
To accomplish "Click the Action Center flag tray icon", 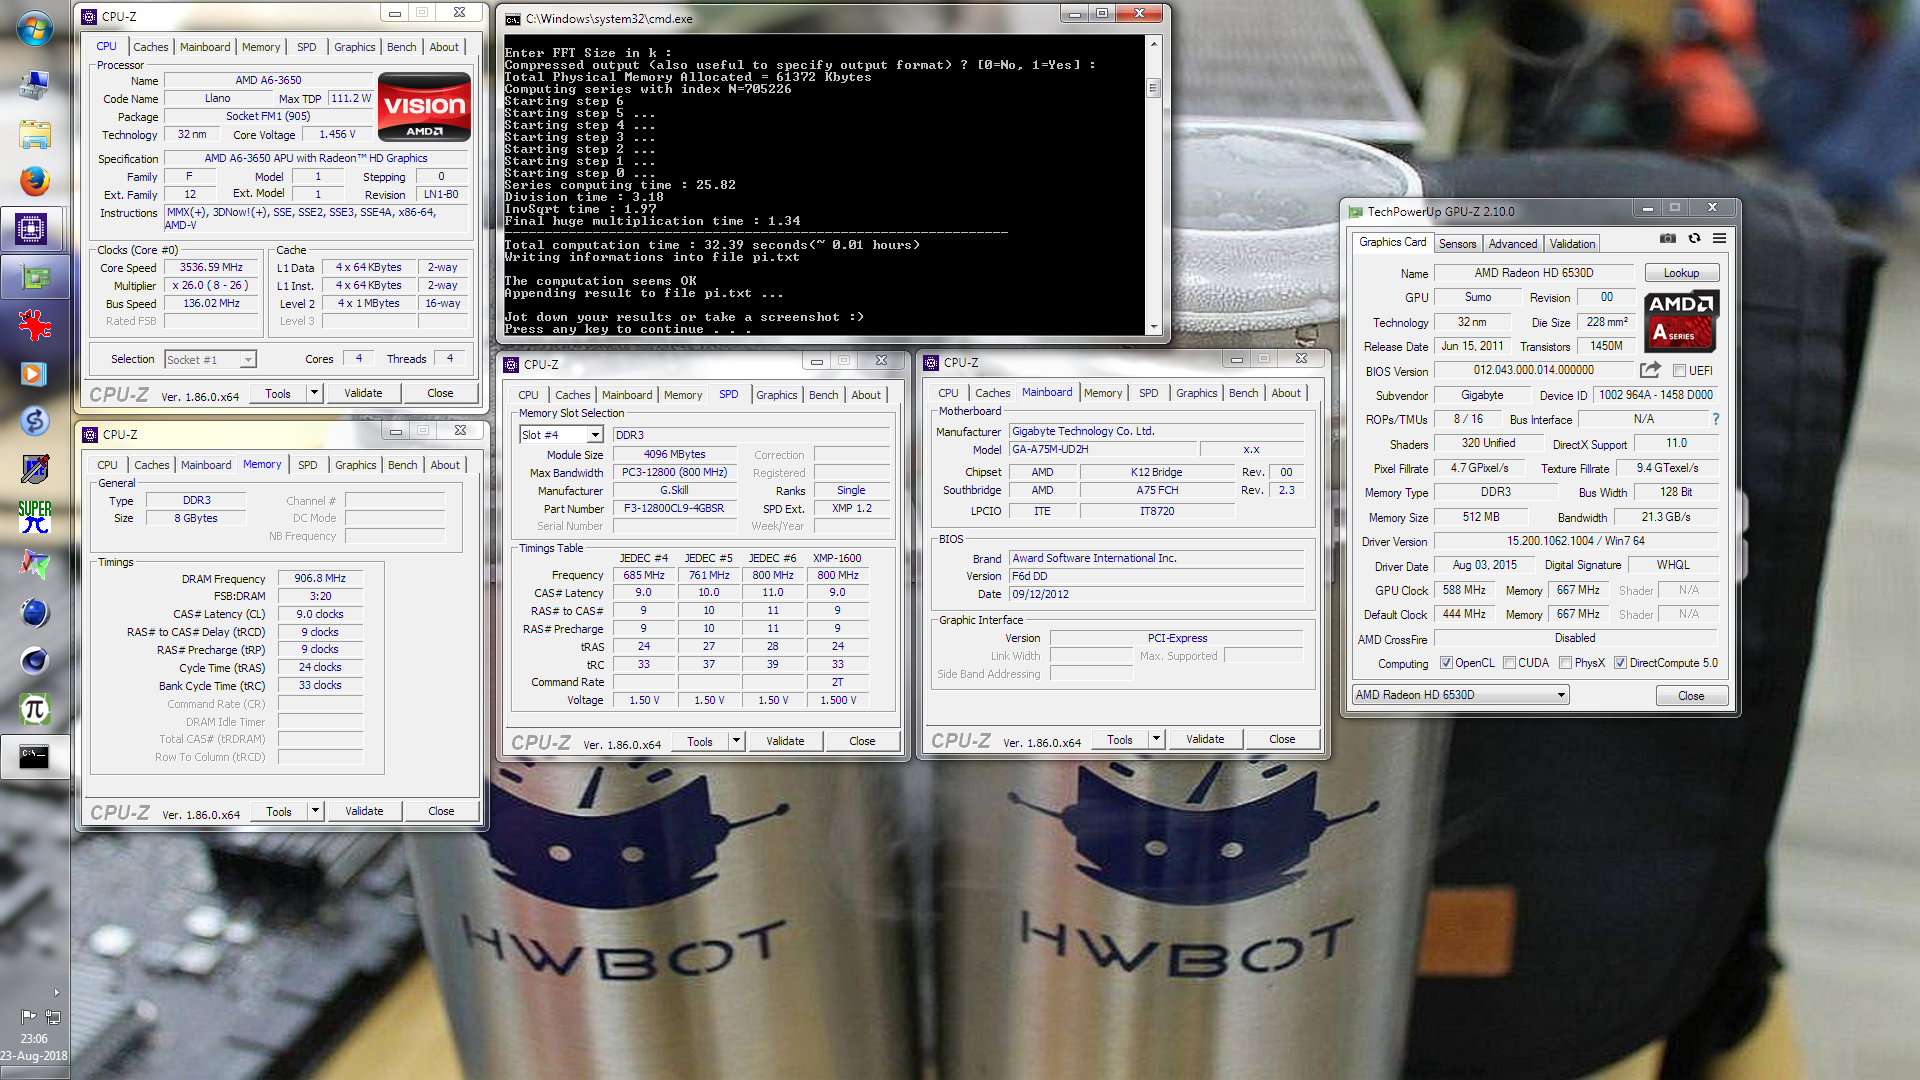I will tap(28, 1017).
